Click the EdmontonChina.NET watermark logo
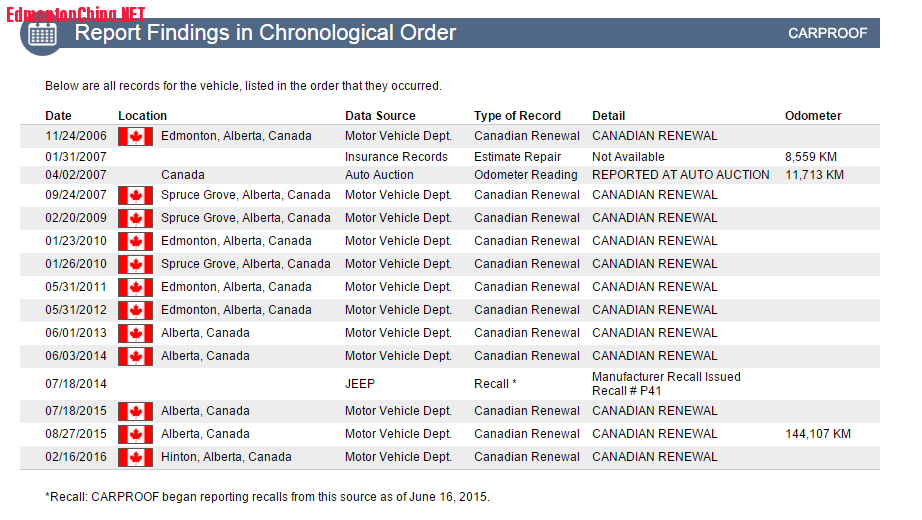Image resolution: width=922 pixels, height=520 pixels. 75,13
